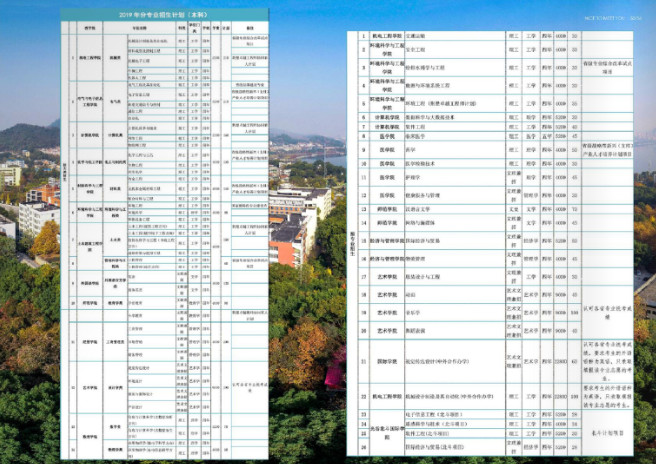Click '健康服务与管理' in row 12
The width and height of the screenshot is (656, 464).
point(423,195)
